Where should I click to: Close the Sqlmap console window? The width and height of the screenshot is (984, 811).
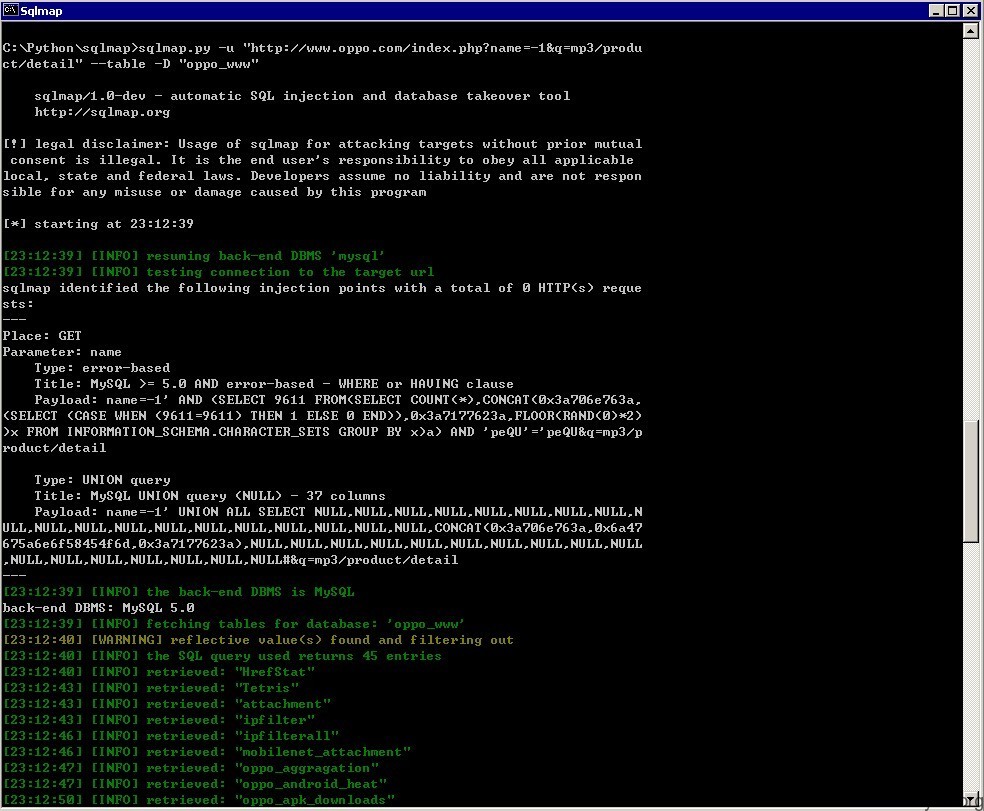[x=971, y=10]
